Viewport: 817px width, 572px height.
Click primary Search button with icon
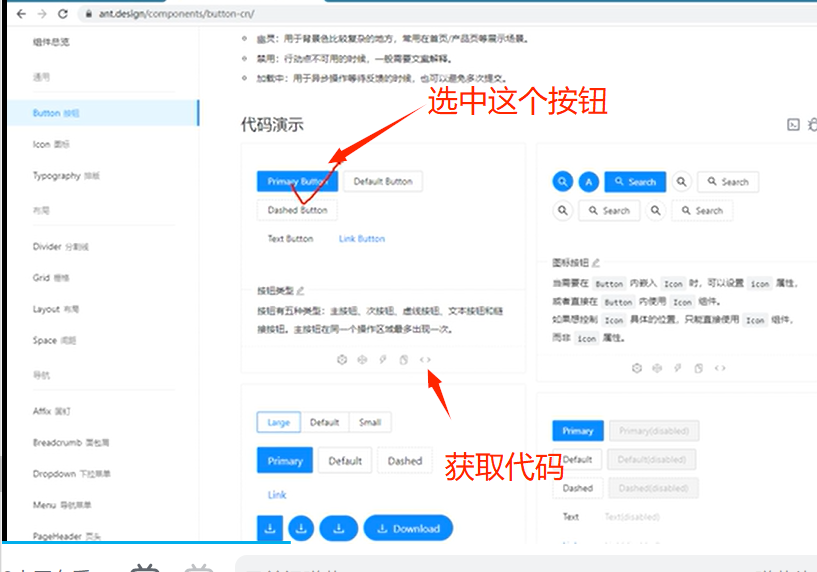coord(635,182)
